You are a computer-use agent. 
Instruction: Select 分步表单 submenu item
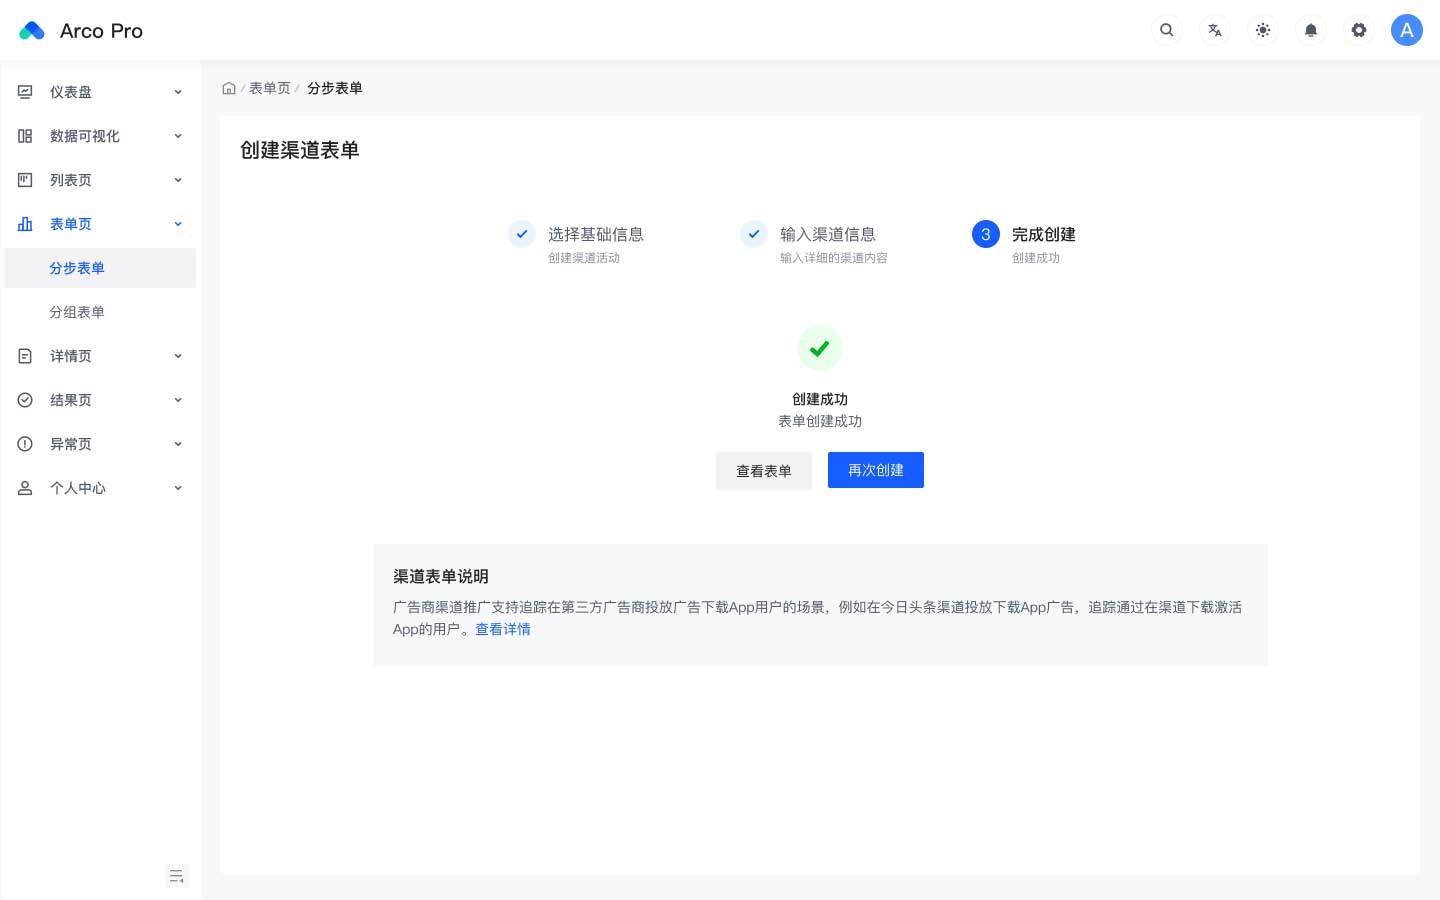100,268
